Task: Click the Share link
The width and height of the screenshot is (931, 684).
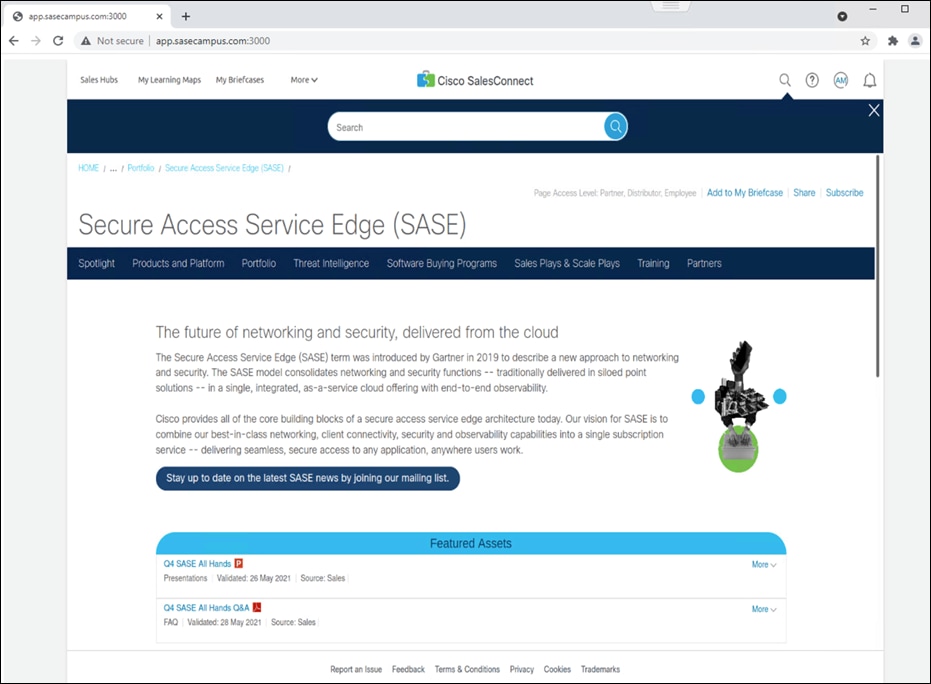Action: click(804, 192)
